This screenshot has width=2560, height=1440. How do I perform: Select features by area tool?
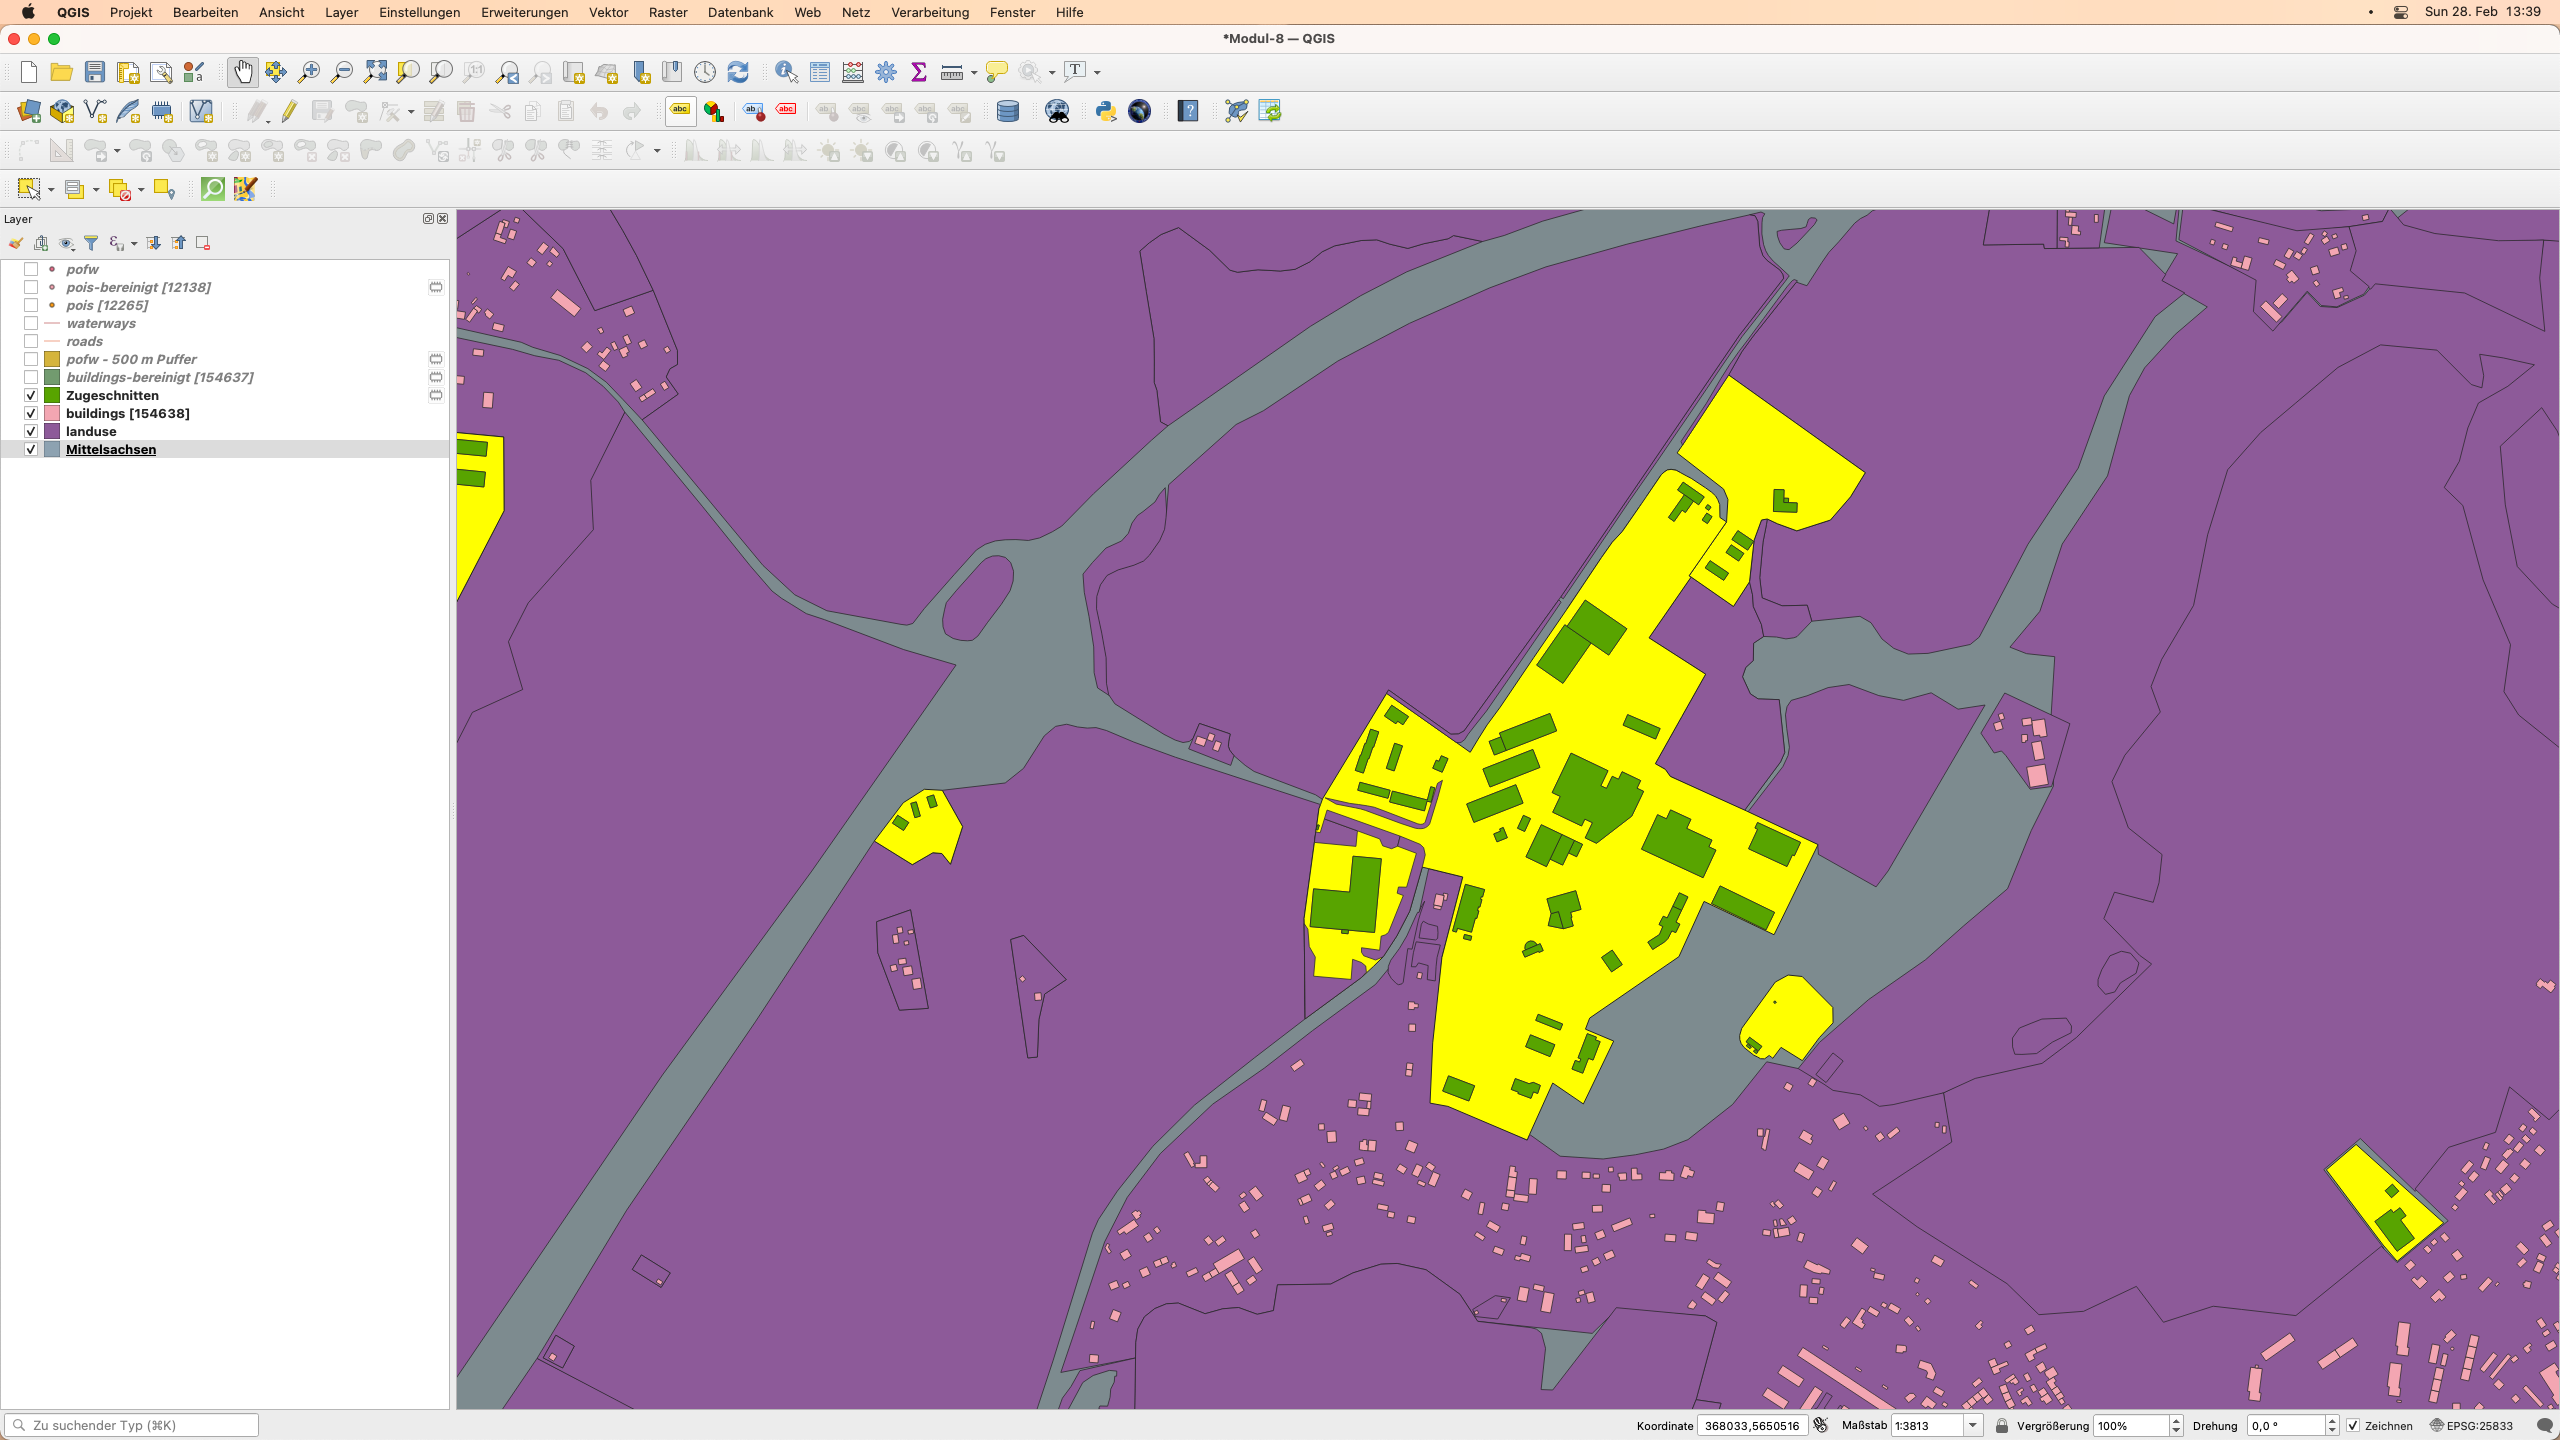coord(29,189)
